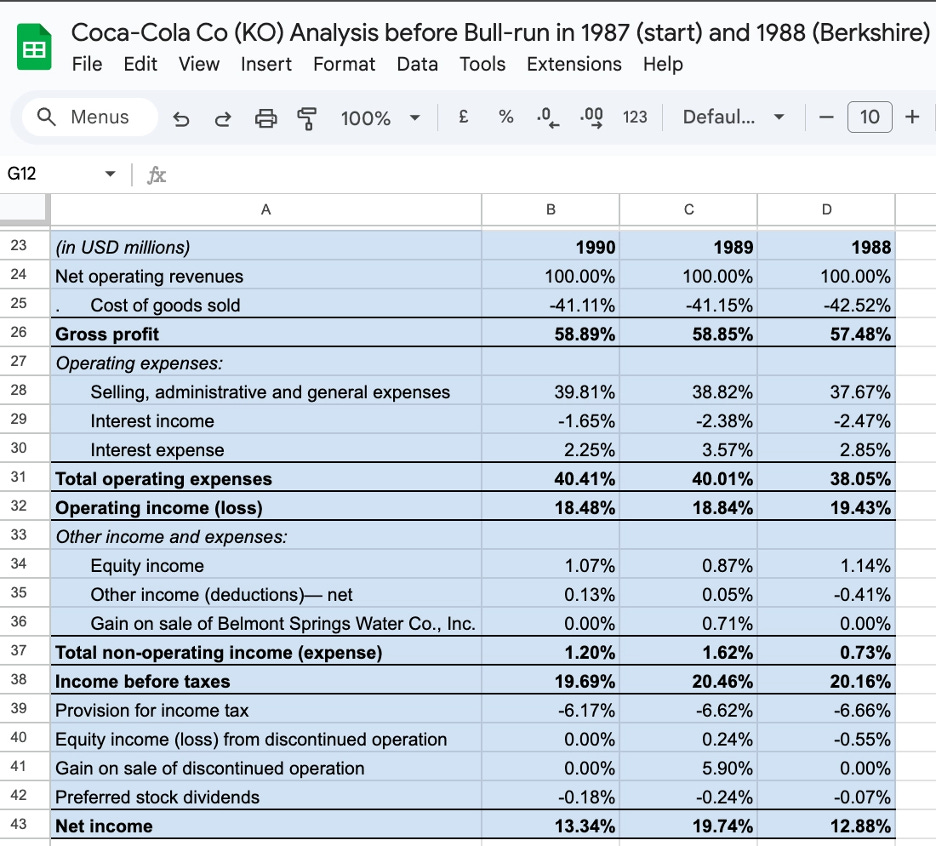Click the 'Total operating expenses' cell
This screenshot has height=846, width=936.
point(266,478)
